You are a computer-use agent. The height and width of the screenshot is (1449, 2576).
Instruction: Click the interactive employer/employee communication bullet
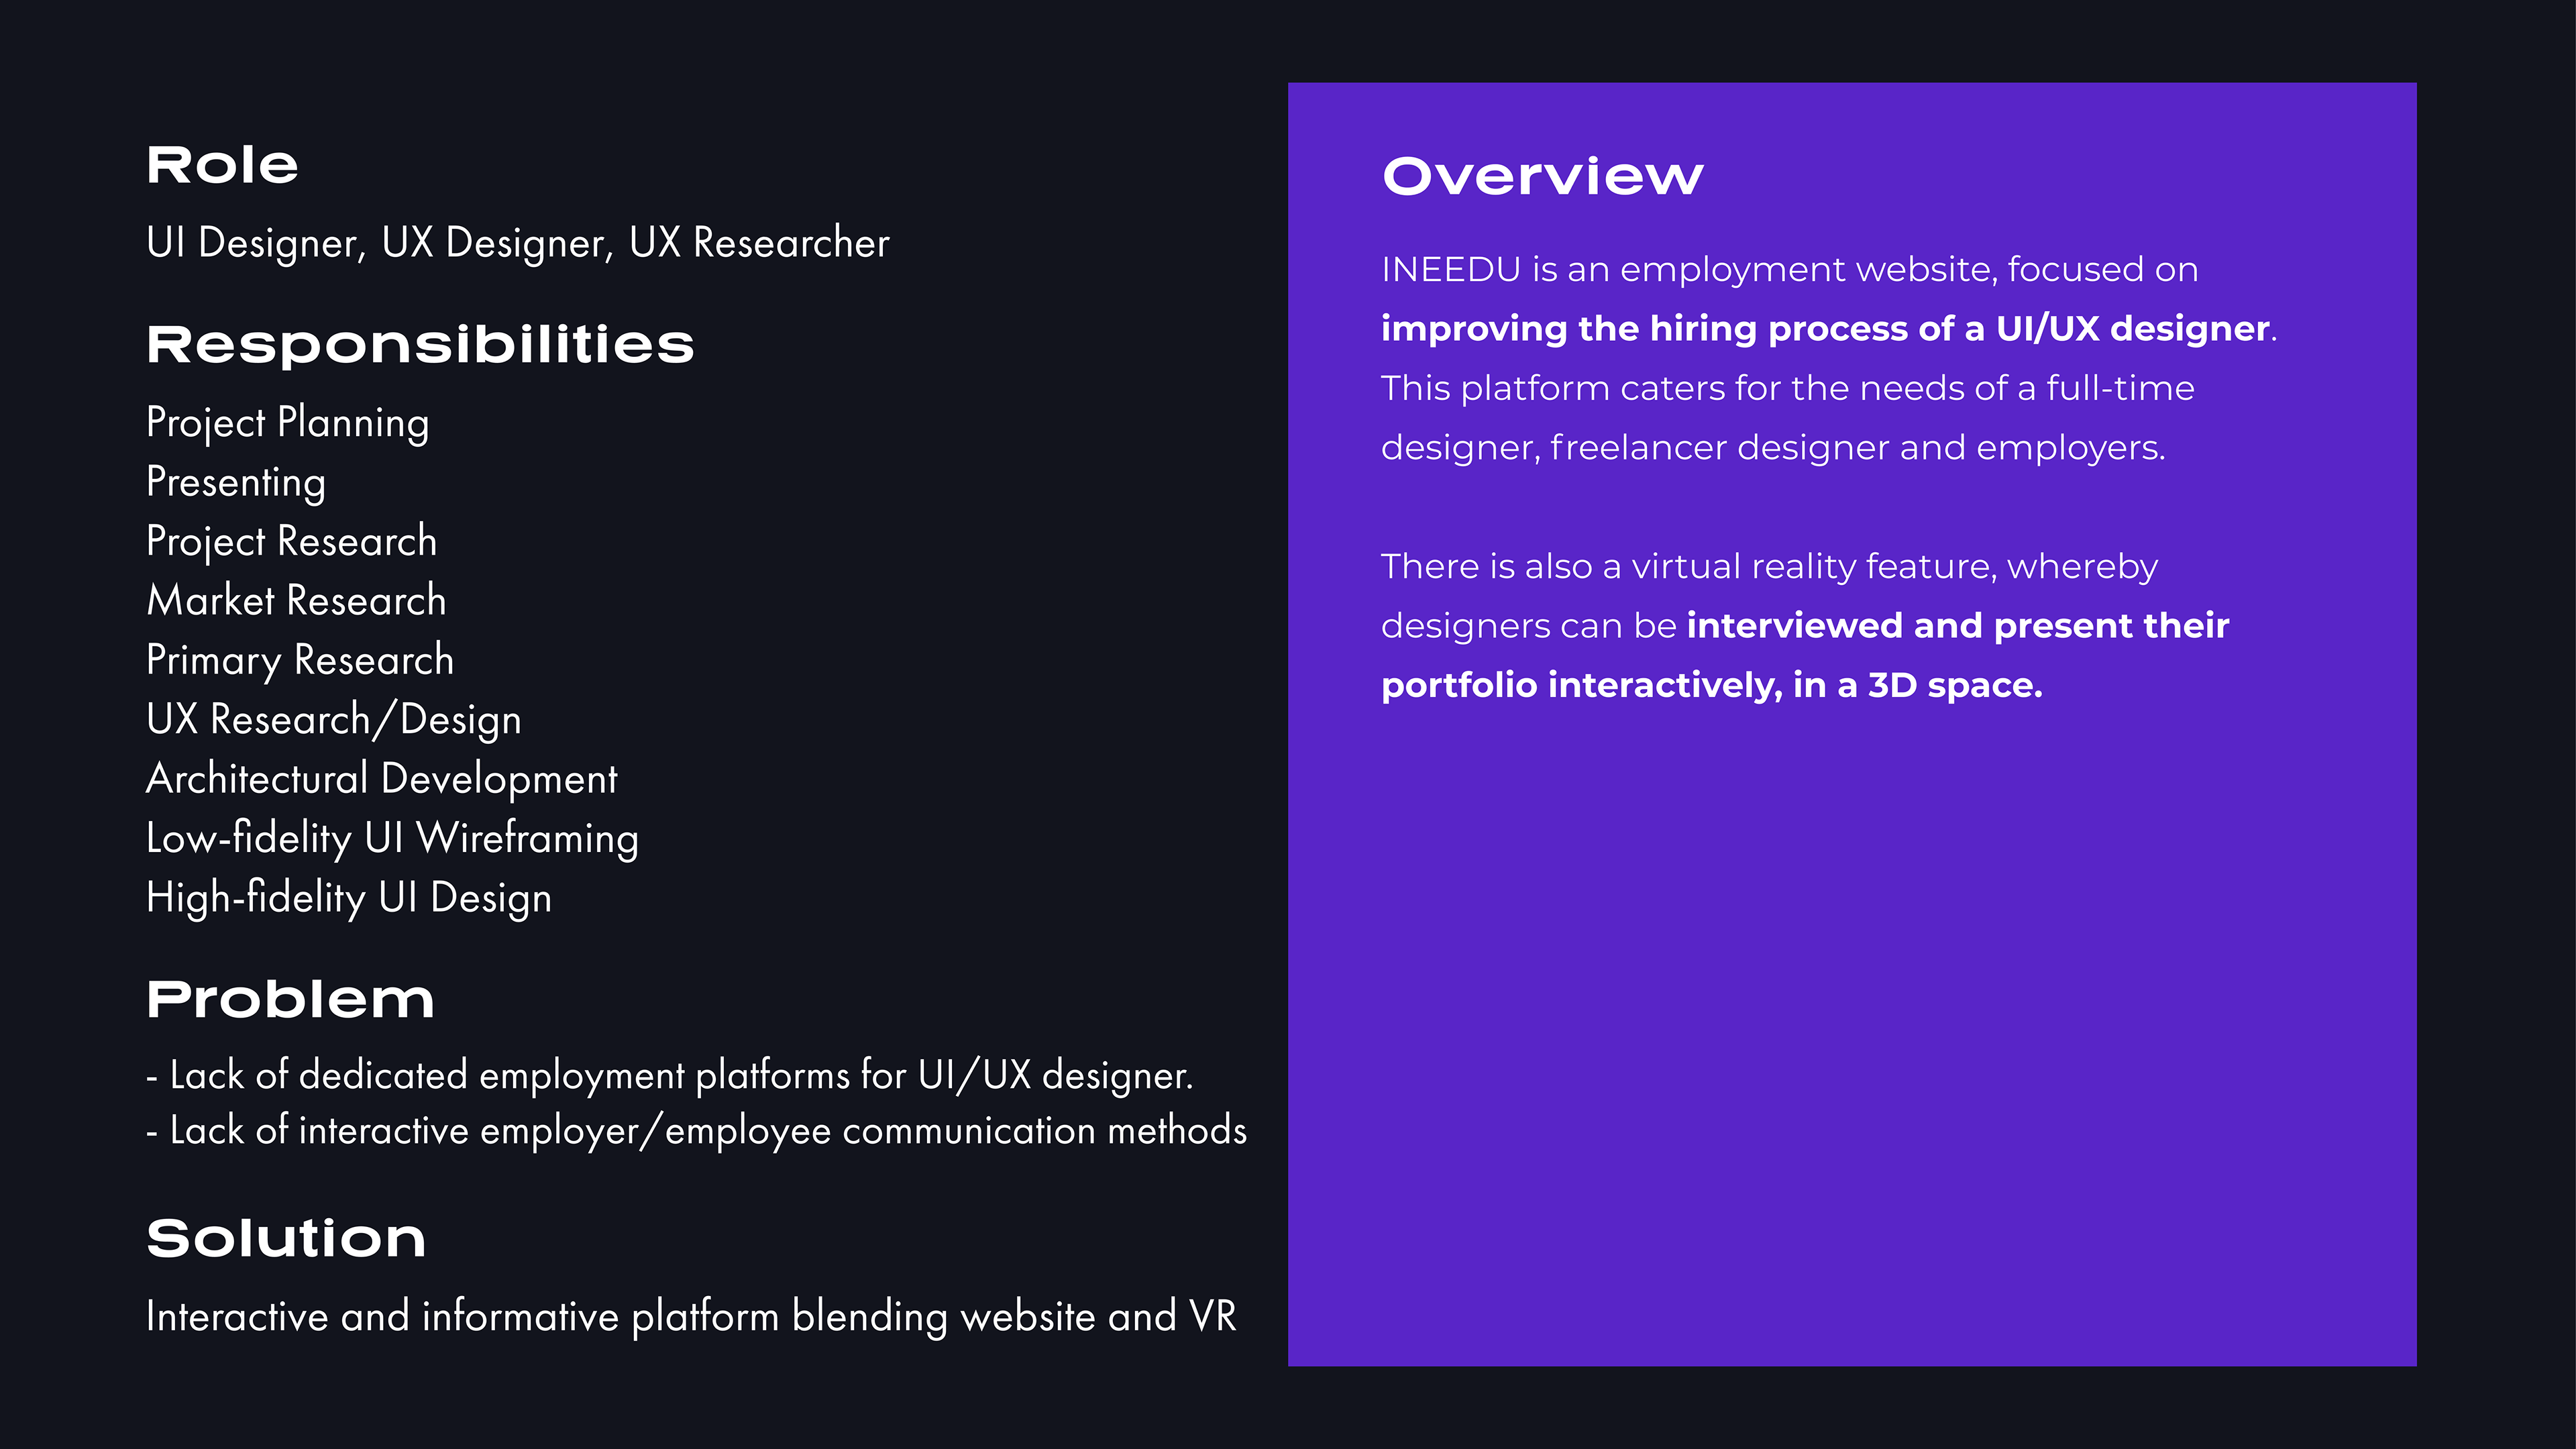click(x=696, y=1130)
